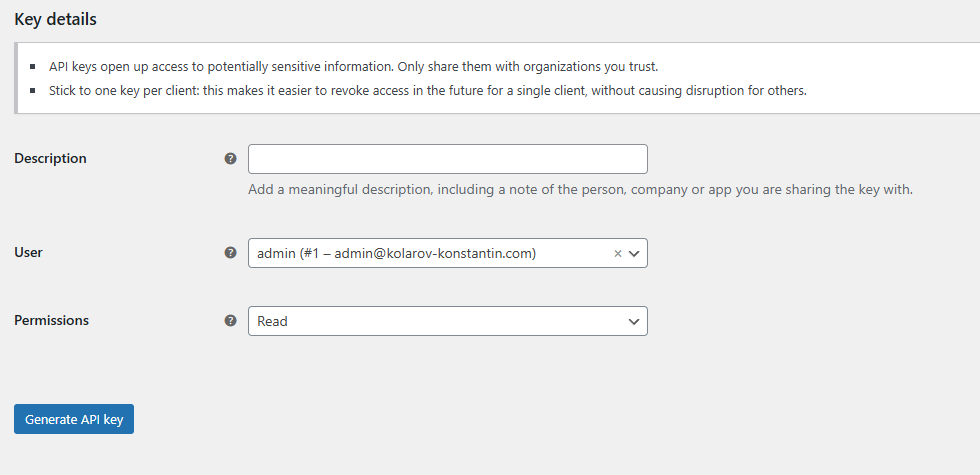Viewport: 980px width, 475px height.
Task: Click the notice about one key per client
Action: point(427,90)
